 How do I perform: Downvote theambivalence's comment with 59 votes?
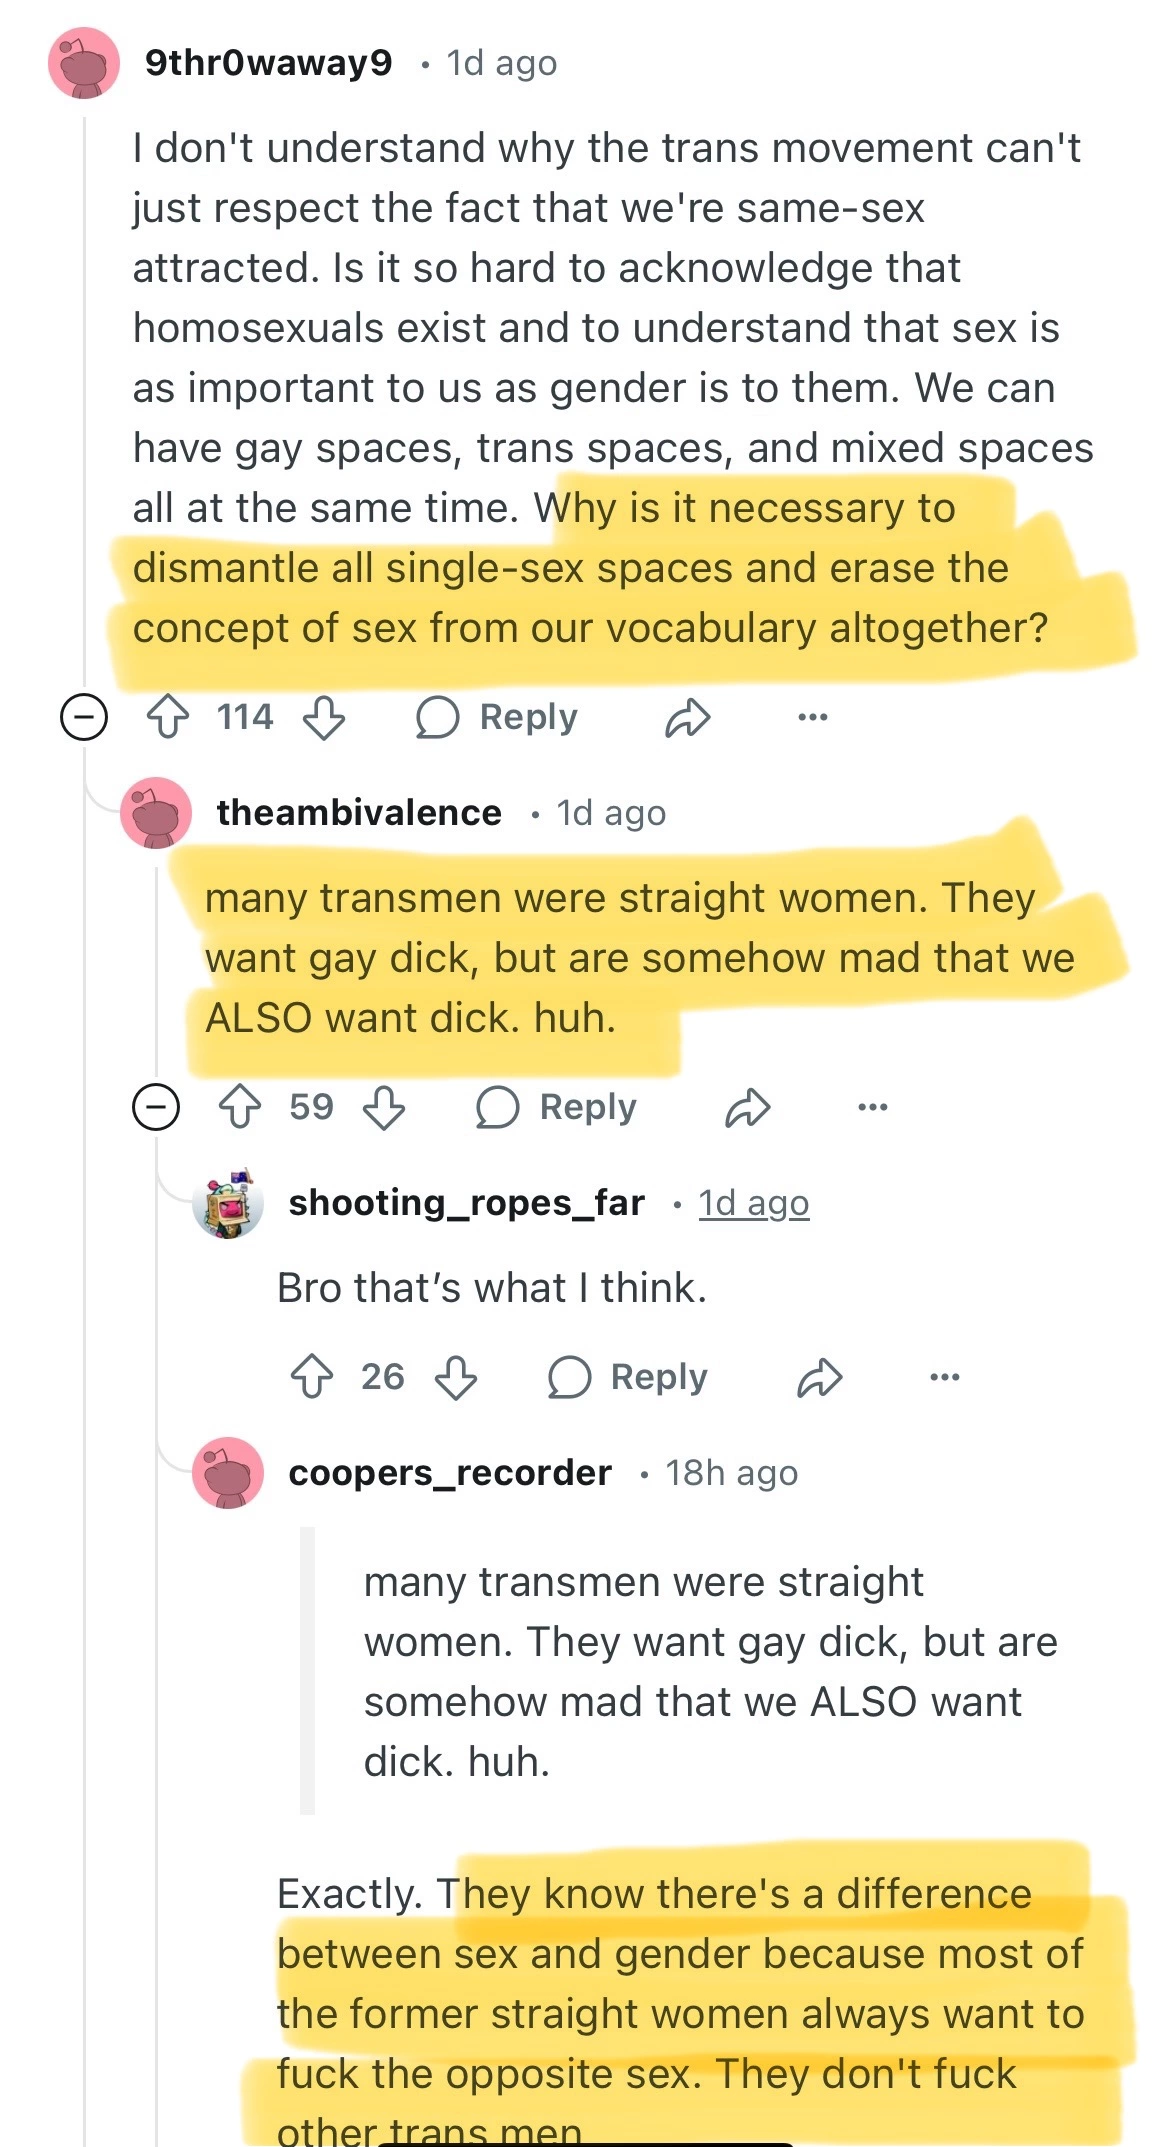click(x=384, y=1107)
